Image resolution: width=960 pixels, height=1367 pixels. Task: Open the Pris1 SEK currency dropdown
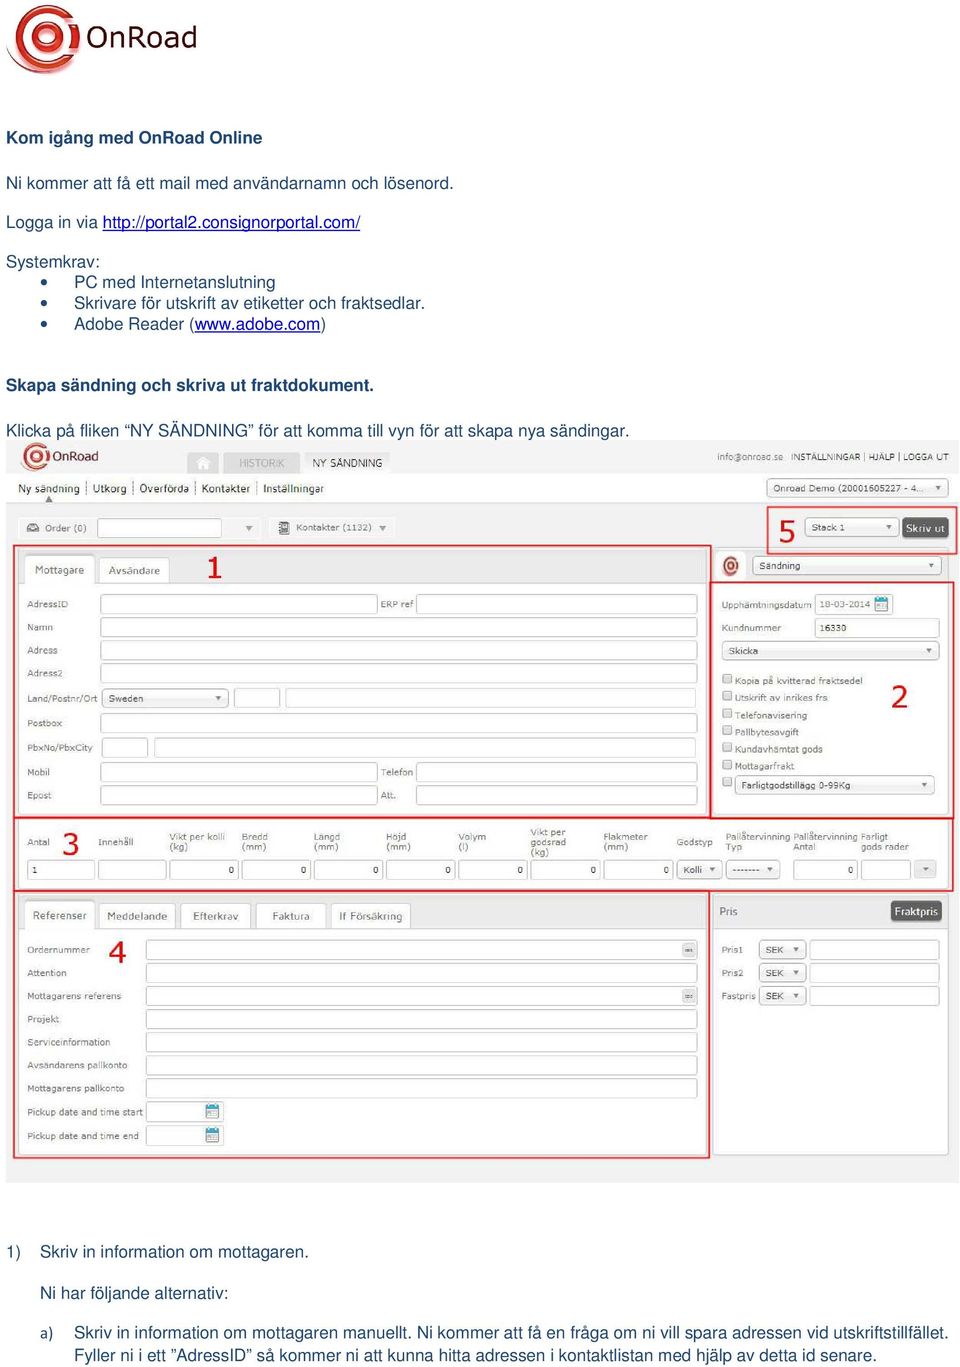783,949
